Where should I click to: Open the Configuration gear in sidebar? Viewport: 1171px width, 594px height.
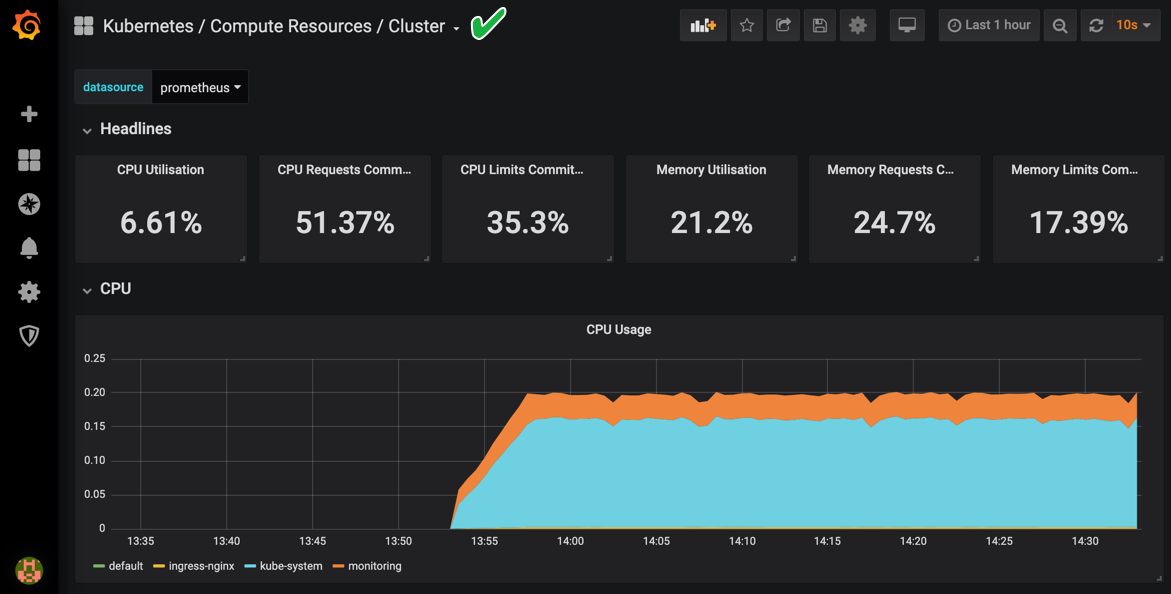click(29, 291)
